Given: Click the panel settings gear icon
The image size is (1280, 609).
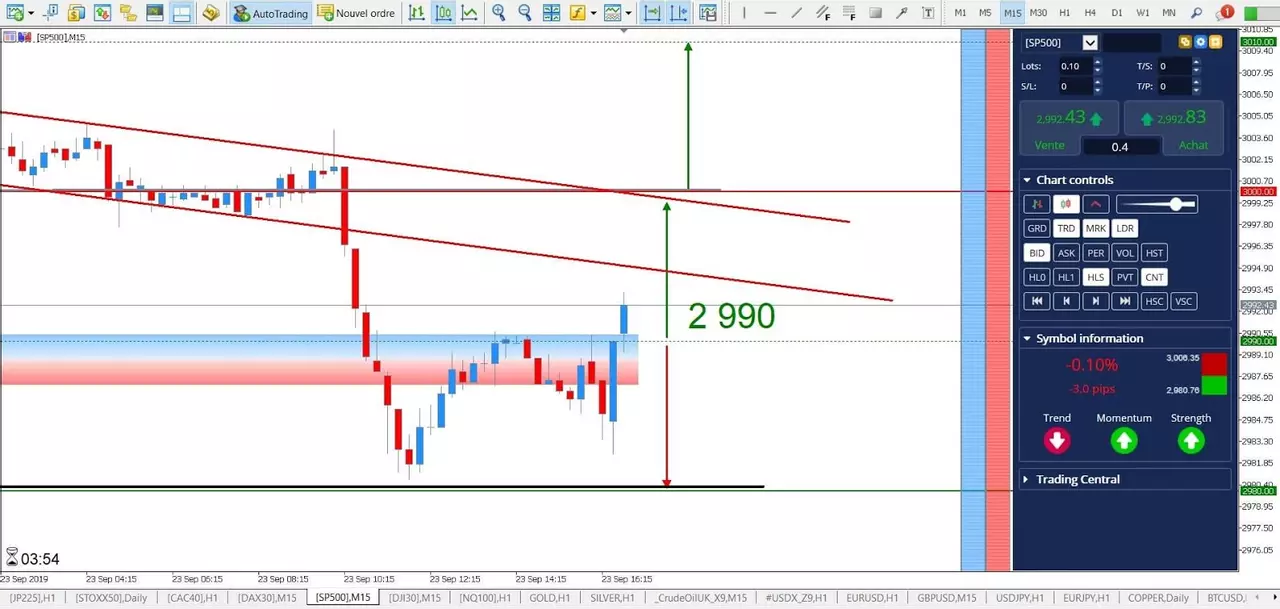Looking at the screenshot, I should point(1200,42).
